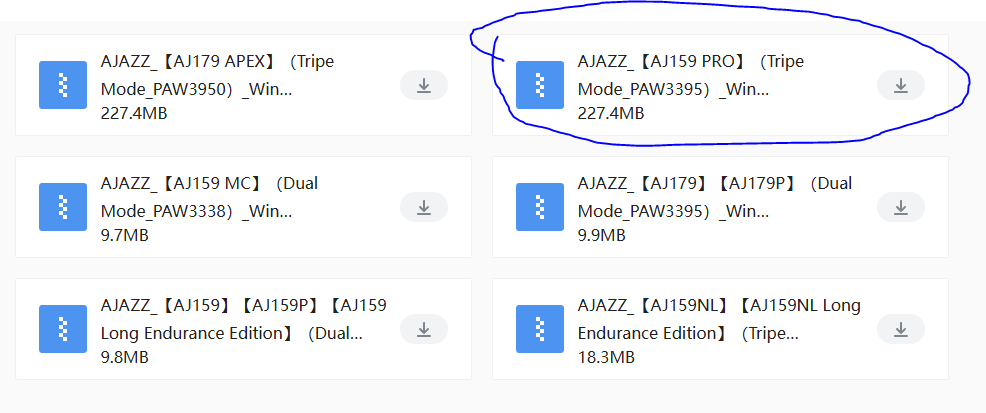Click the zip file icon for AJ179 APEX
The image size is (986, 413).
point(63,86)
